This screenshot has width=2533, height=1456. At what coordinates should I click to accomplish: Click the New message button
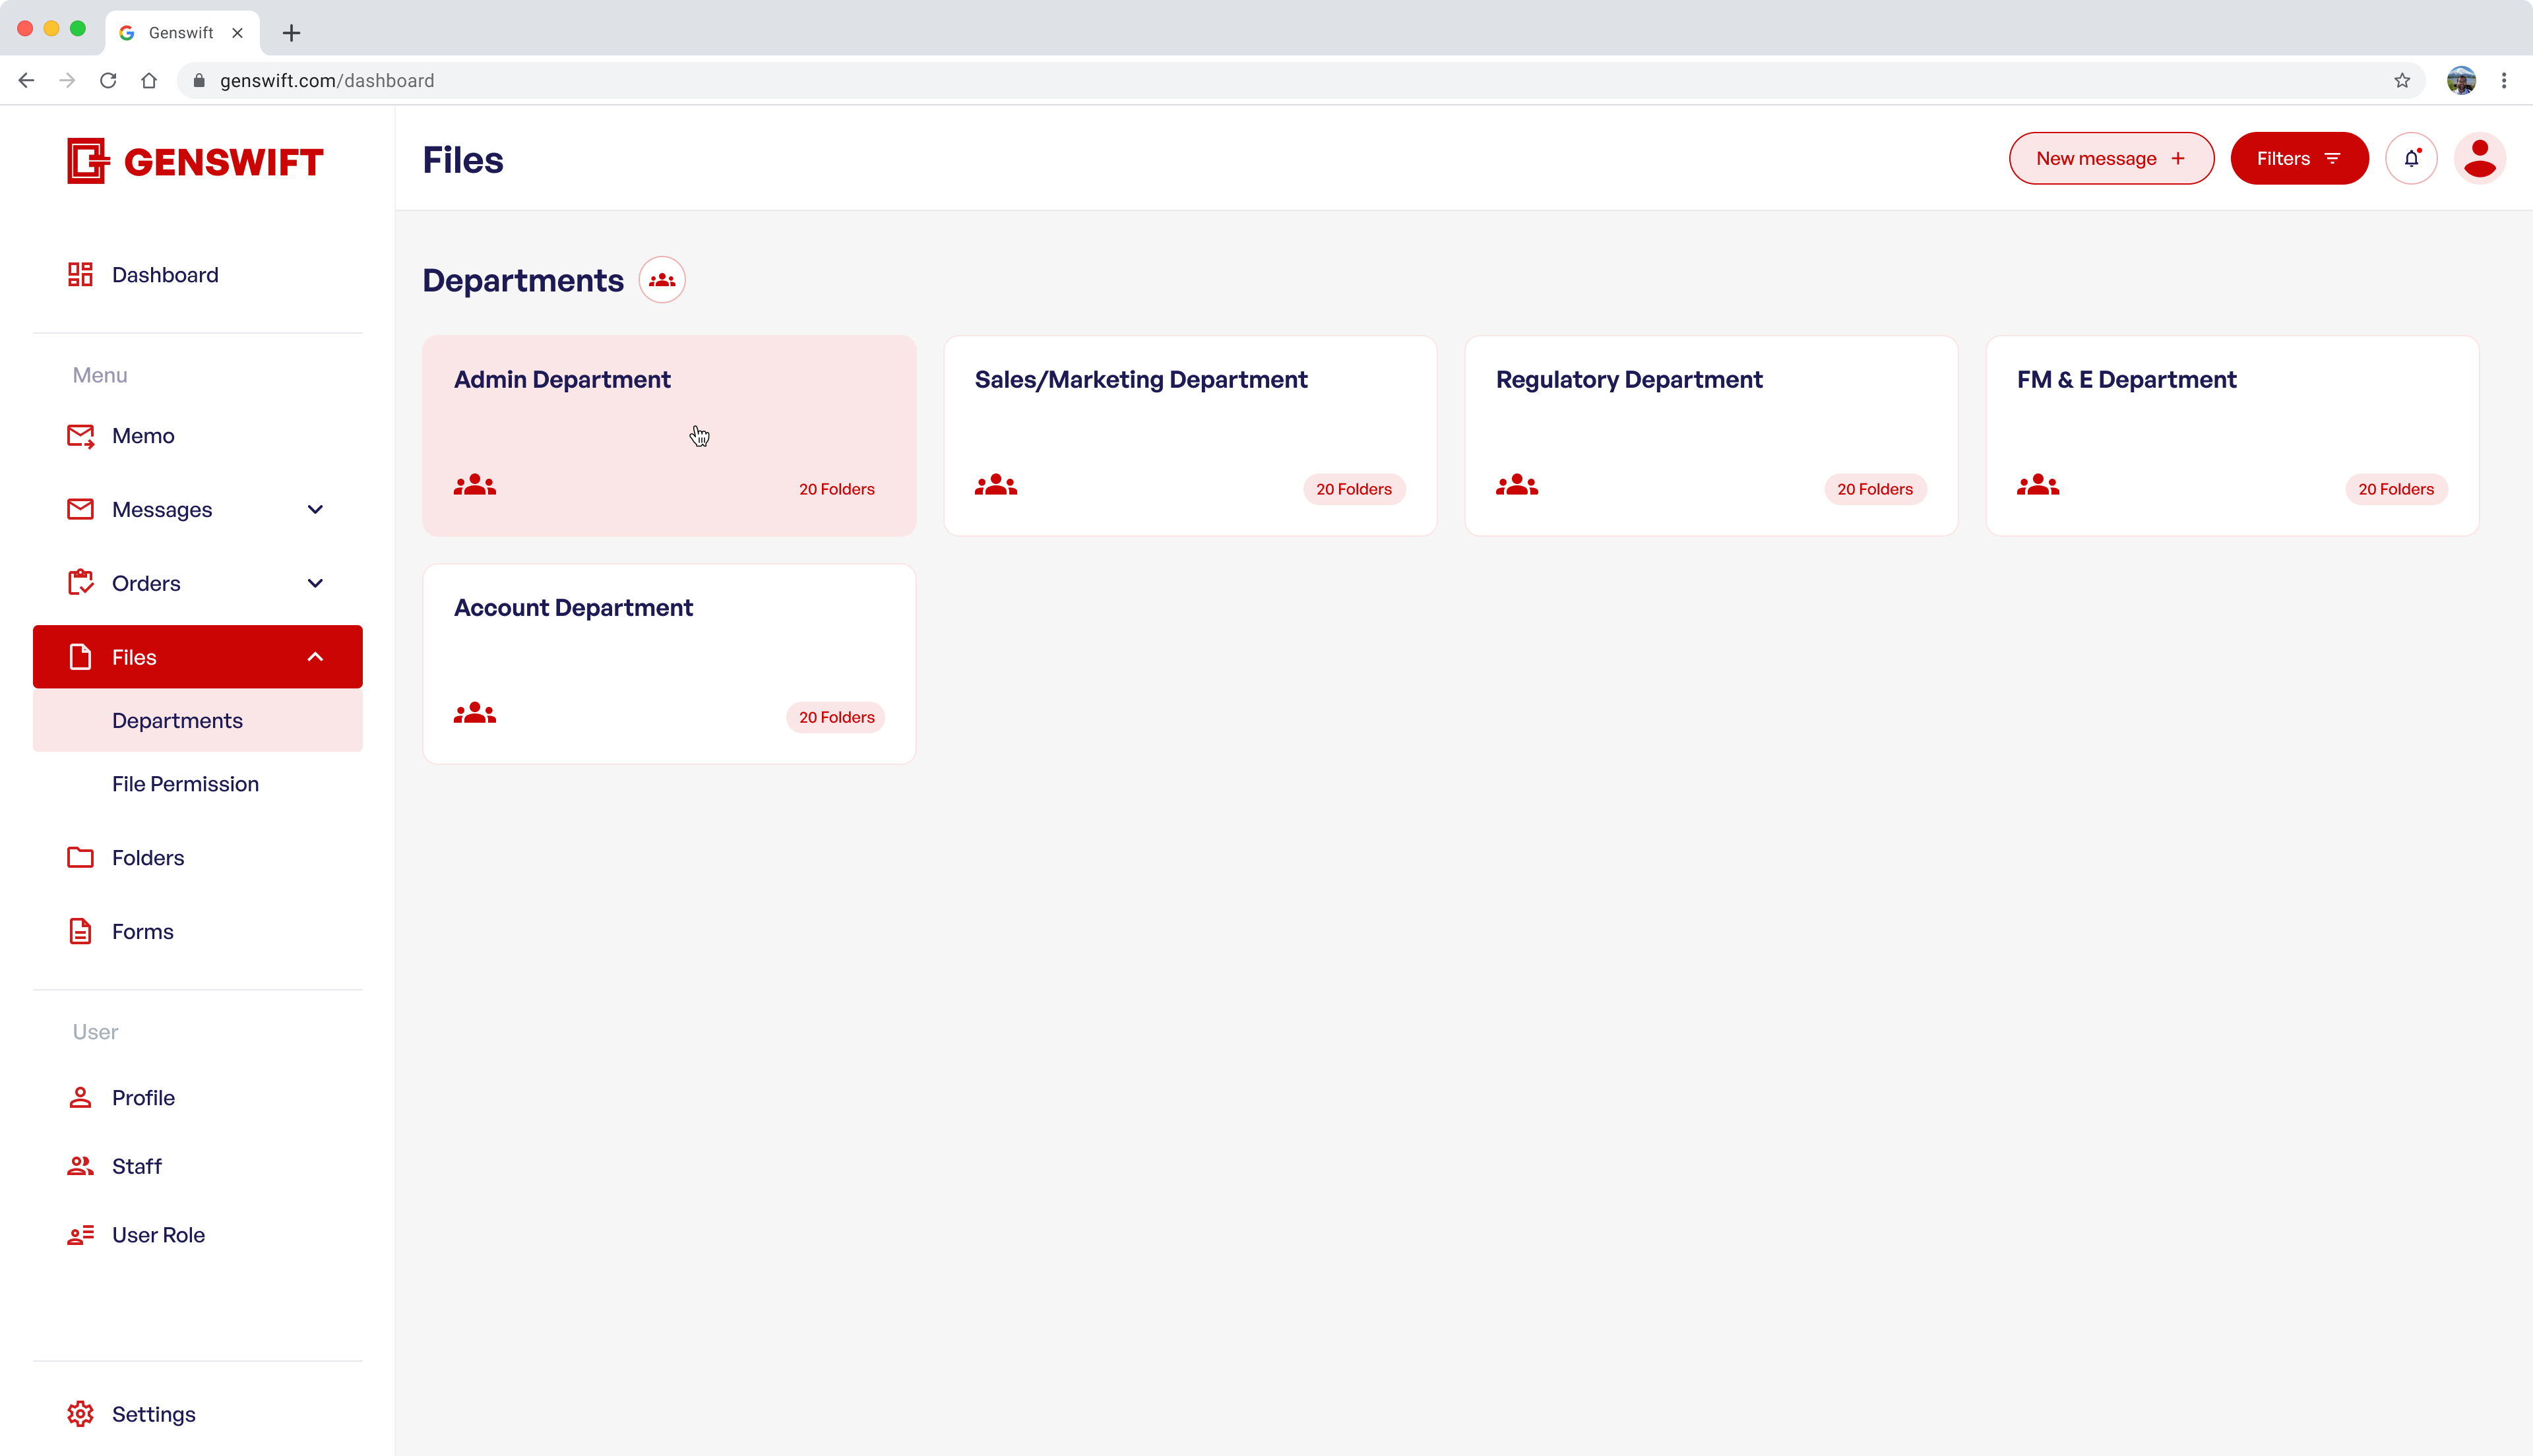(2111, 158)
